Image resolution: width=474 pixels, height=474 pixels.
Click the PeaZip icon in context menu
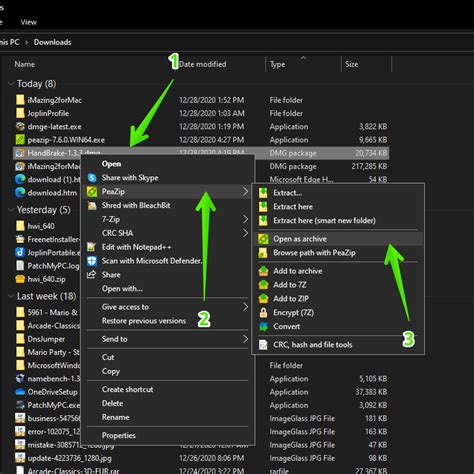pos(92,192)
